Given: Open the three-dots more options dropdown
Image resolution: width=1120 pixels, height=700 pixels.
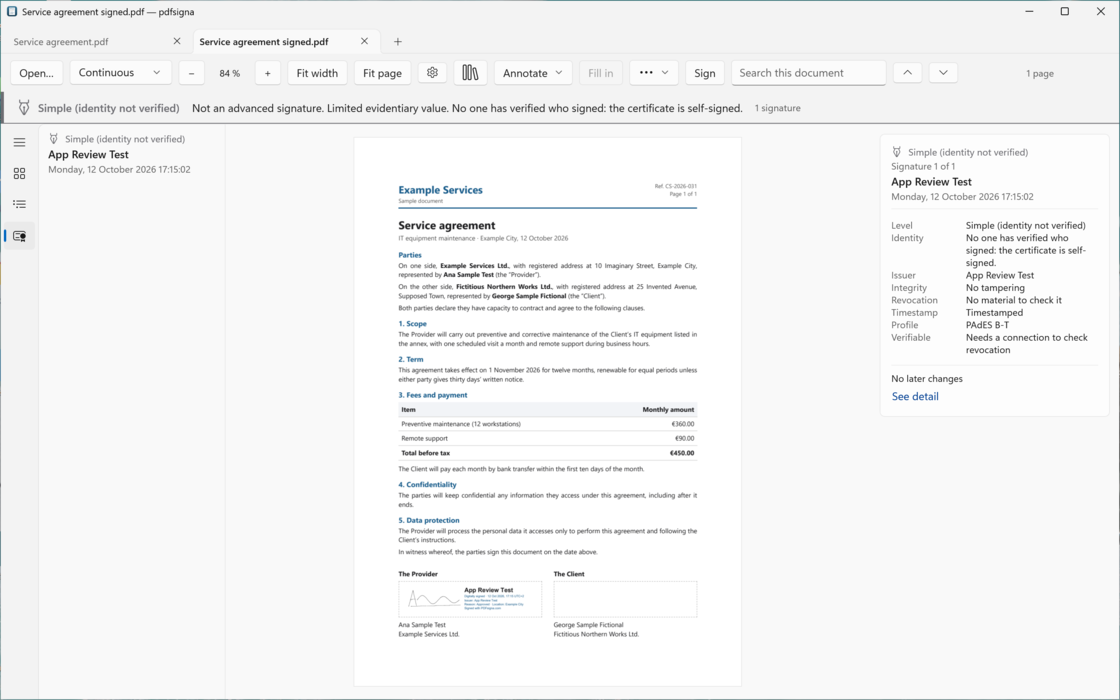Looking at the screenshot, I should (654, 73).
